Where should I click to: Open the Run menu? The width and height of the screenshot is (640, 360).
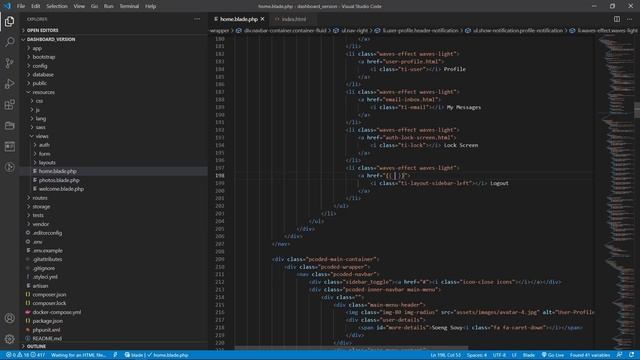109,6
